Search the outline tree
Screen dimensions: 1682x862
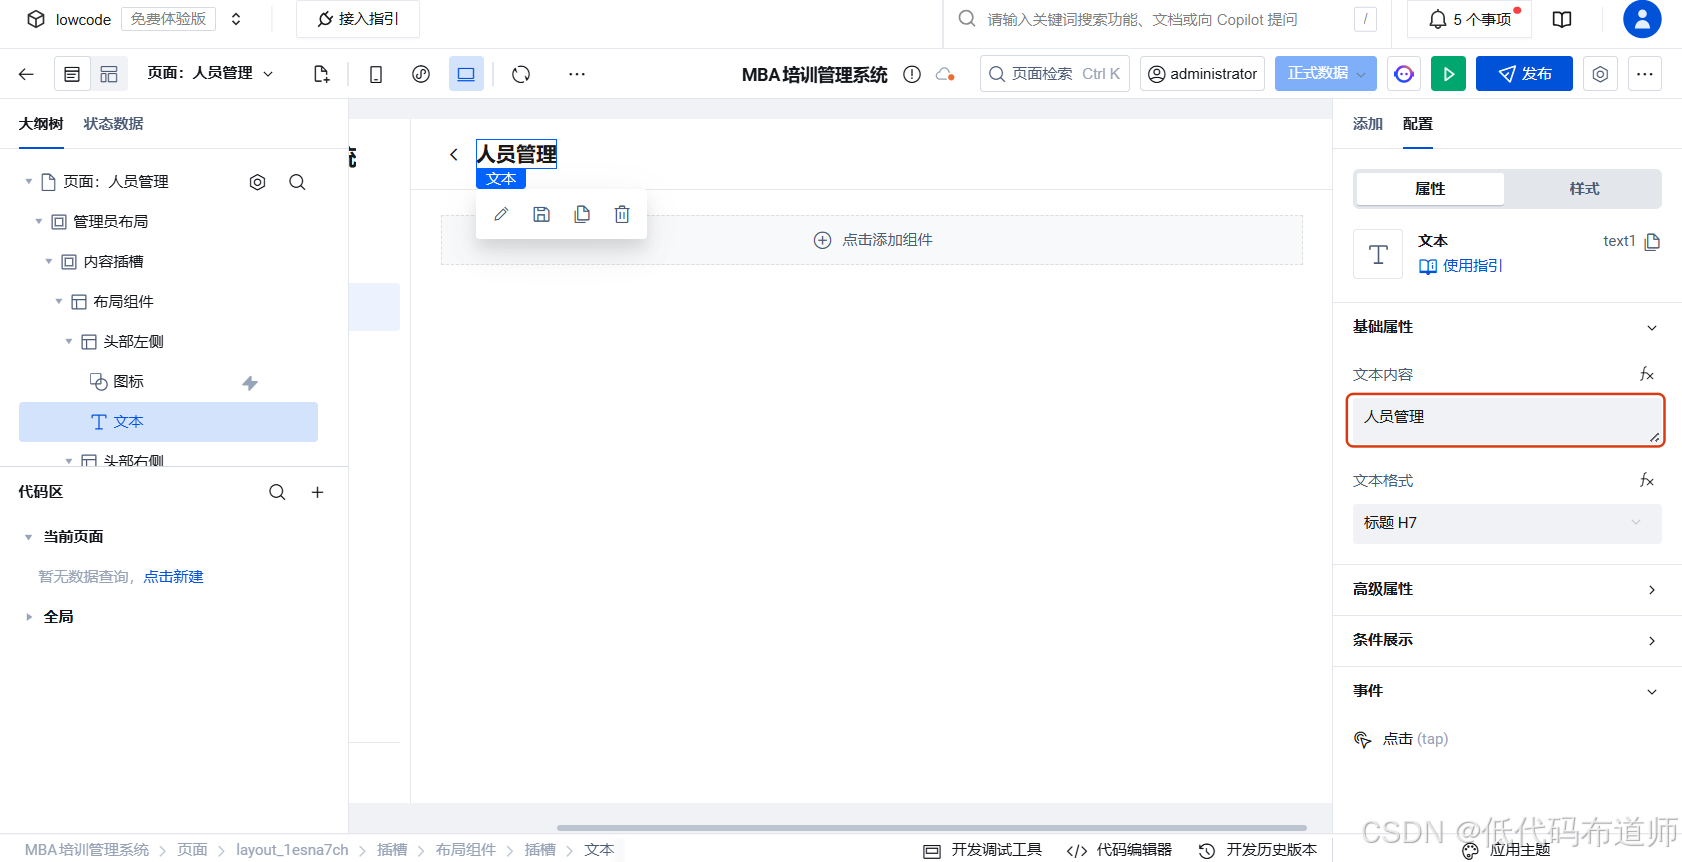click(x=297, y=182)
